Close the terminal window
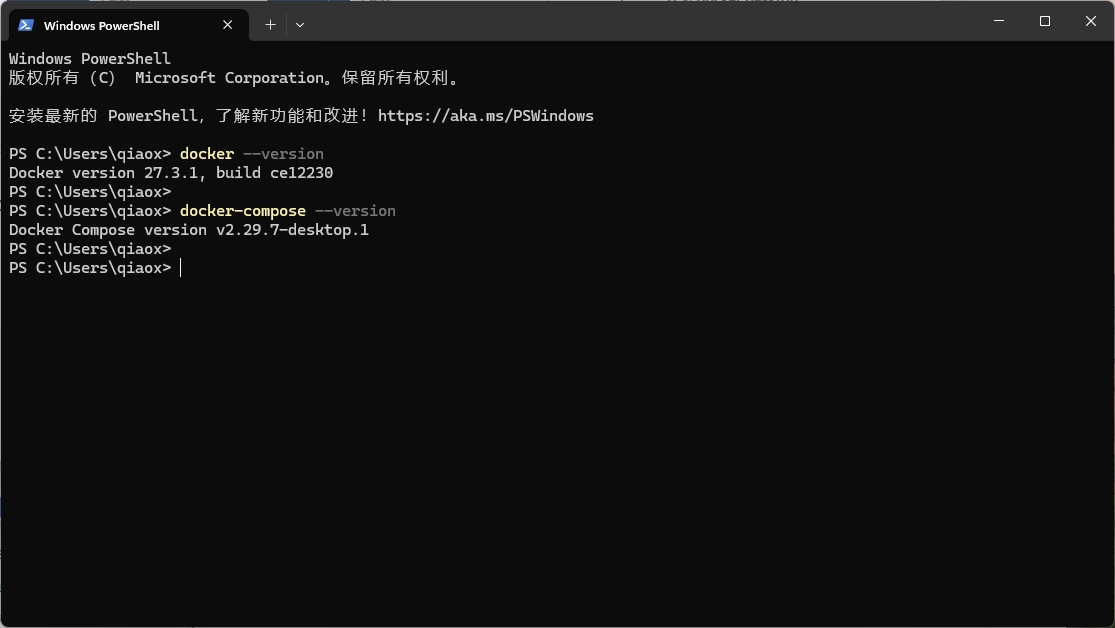The height and width of the screenshot is (628, 1115). pyautogui.click(x=1090, y=21)
